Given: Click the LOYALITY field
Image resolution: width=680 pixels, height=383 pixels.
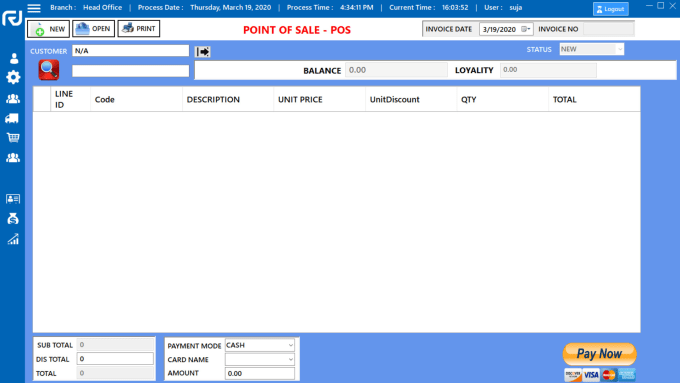Looking at the screenshot, I should [548, 70].
